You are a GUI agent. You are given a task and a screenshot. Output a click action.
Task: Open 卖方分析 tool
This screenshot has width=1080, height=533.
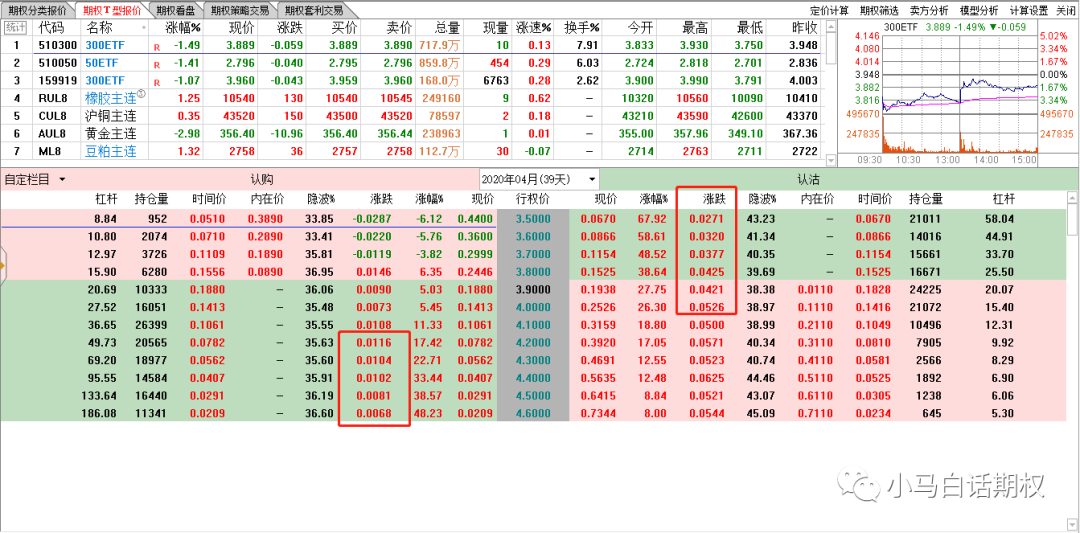click(928, 10)
